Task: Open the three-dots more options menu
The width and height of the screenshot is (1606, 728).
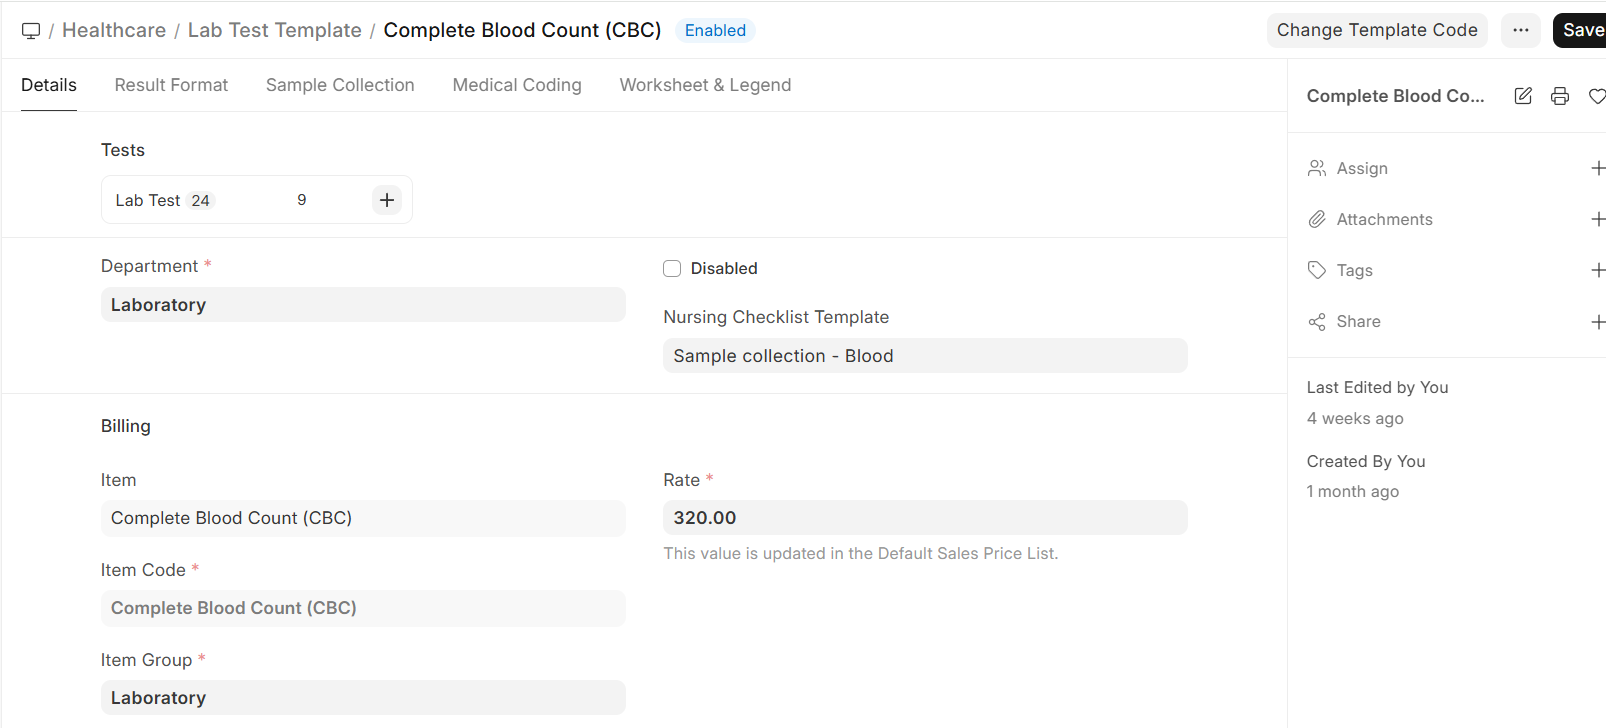Action: (x=1521, y=30)
